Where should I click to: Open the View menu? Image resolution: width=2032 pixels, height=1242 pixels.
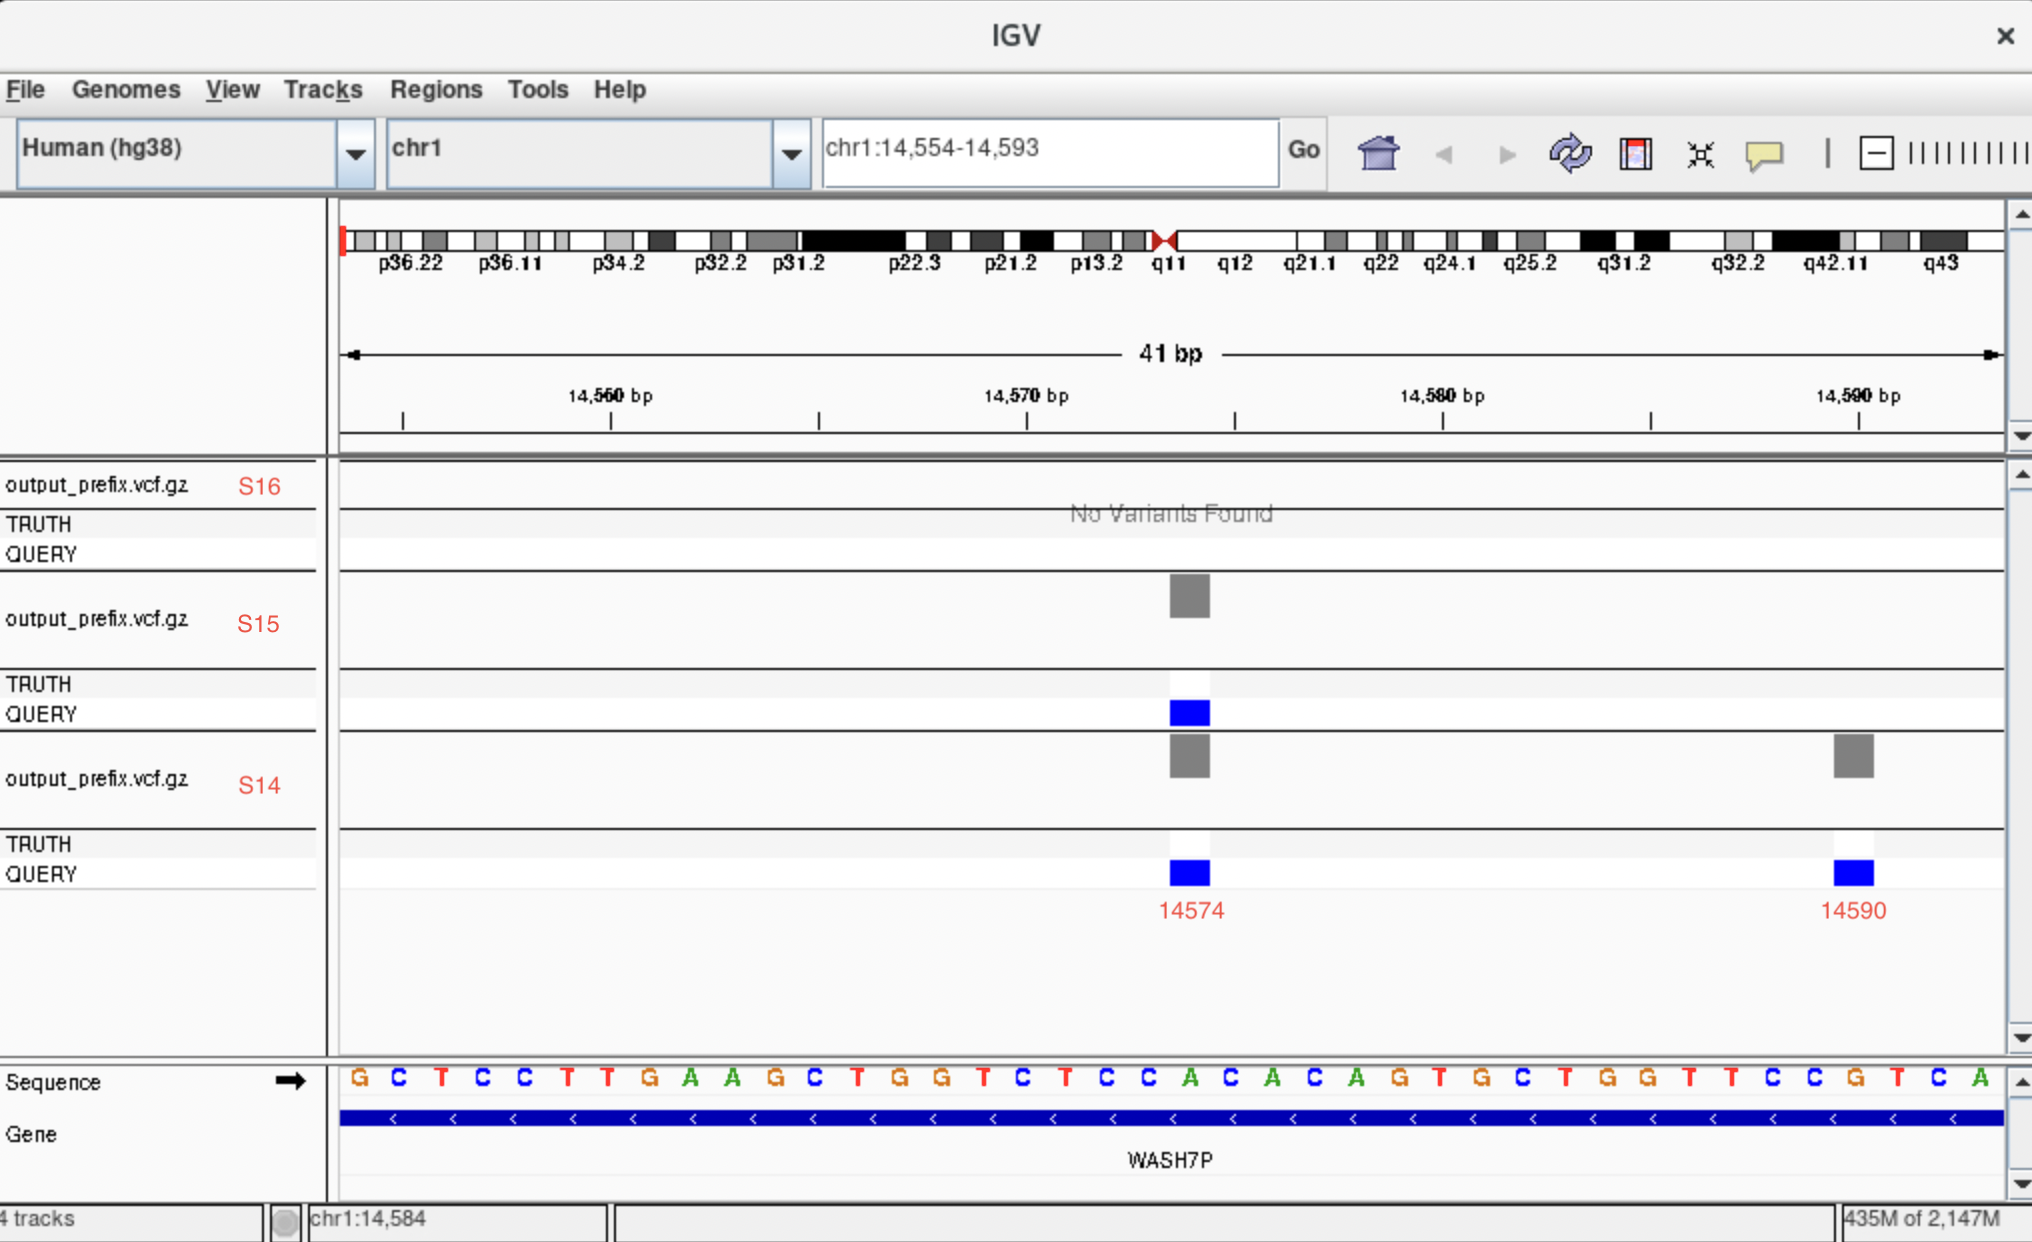click(233, 90)
